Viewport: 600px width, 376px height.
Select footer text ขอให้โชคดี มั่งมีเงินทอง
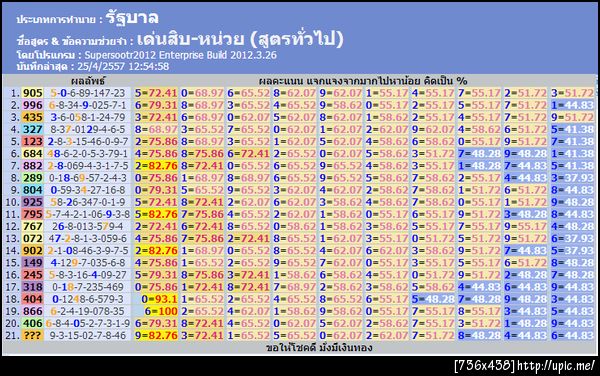pos(319,348)
